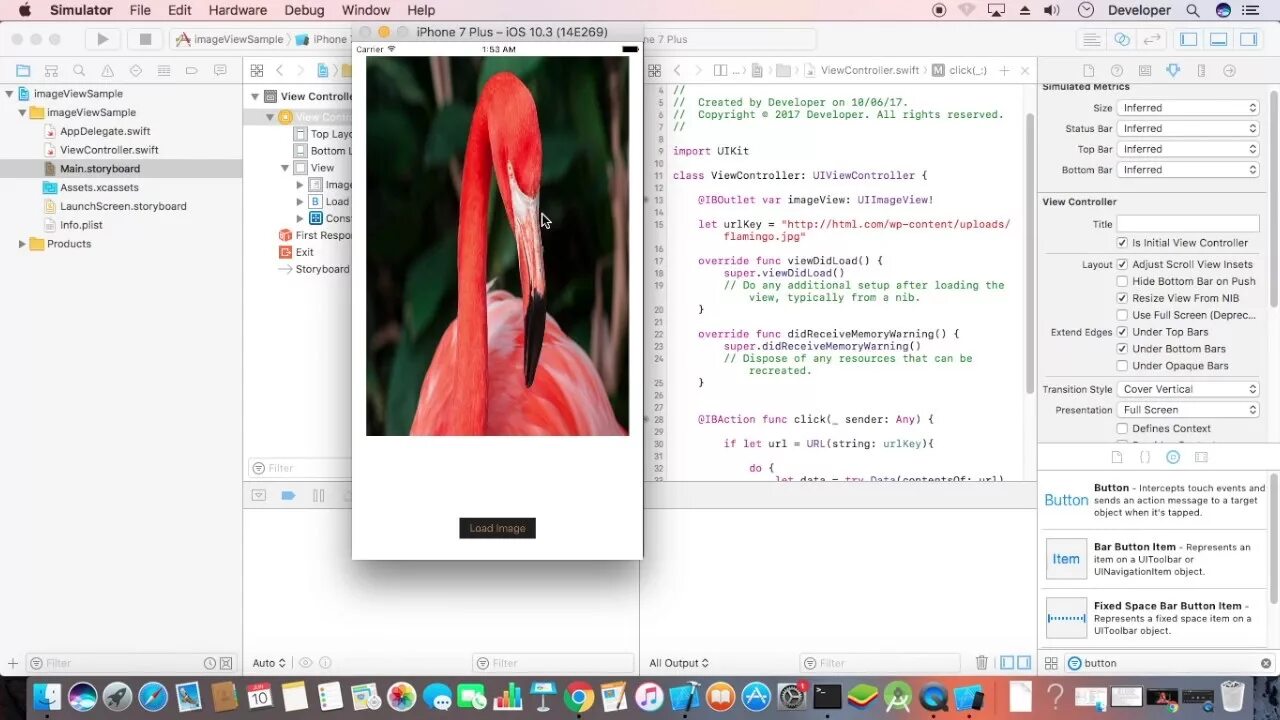Enable Hide Bottom Bar on Push

[1122, 282]
